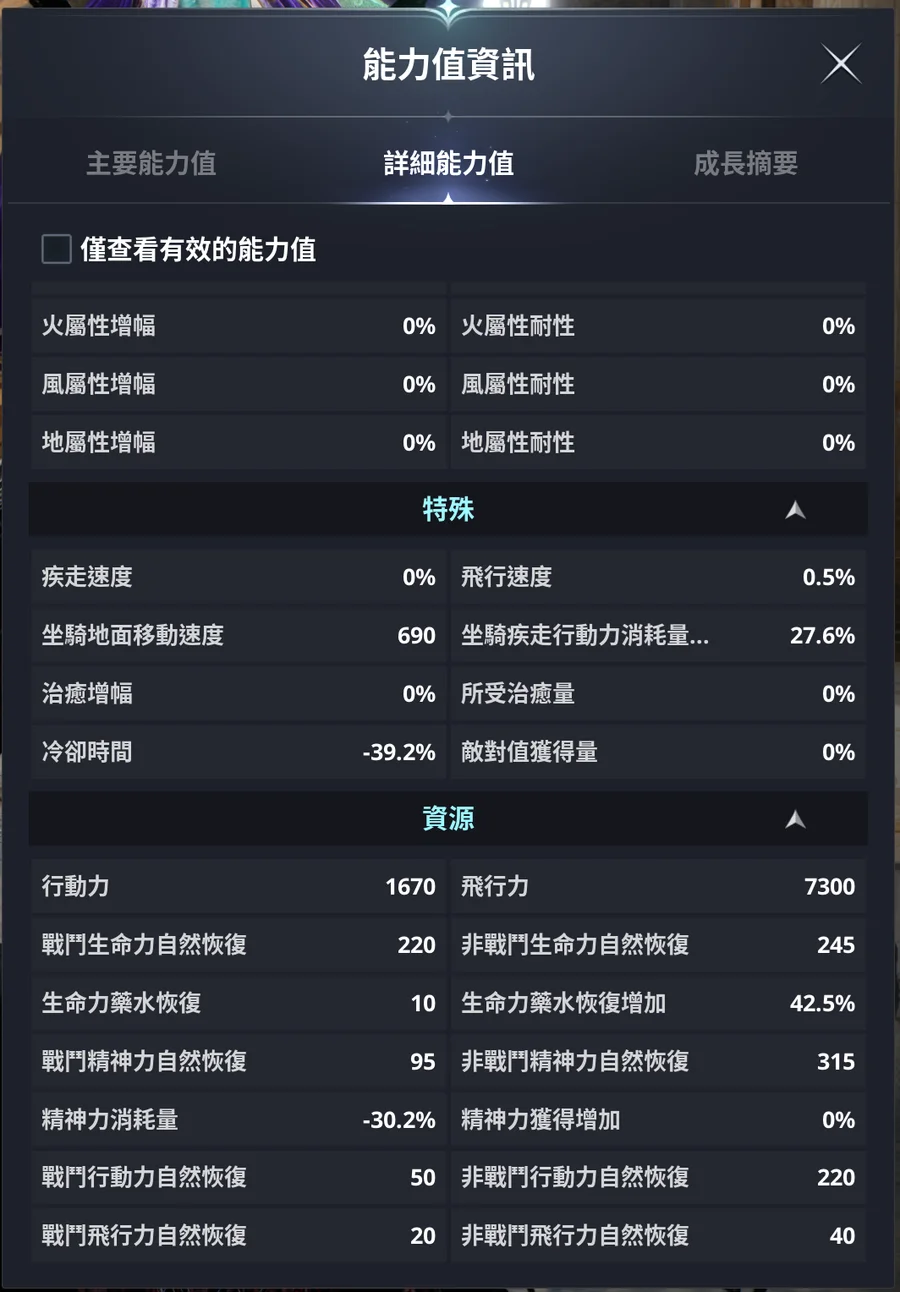The image size is (900, 1292).
Task: Open the 成長摘要 tab
Action: (x=745, y=164)
